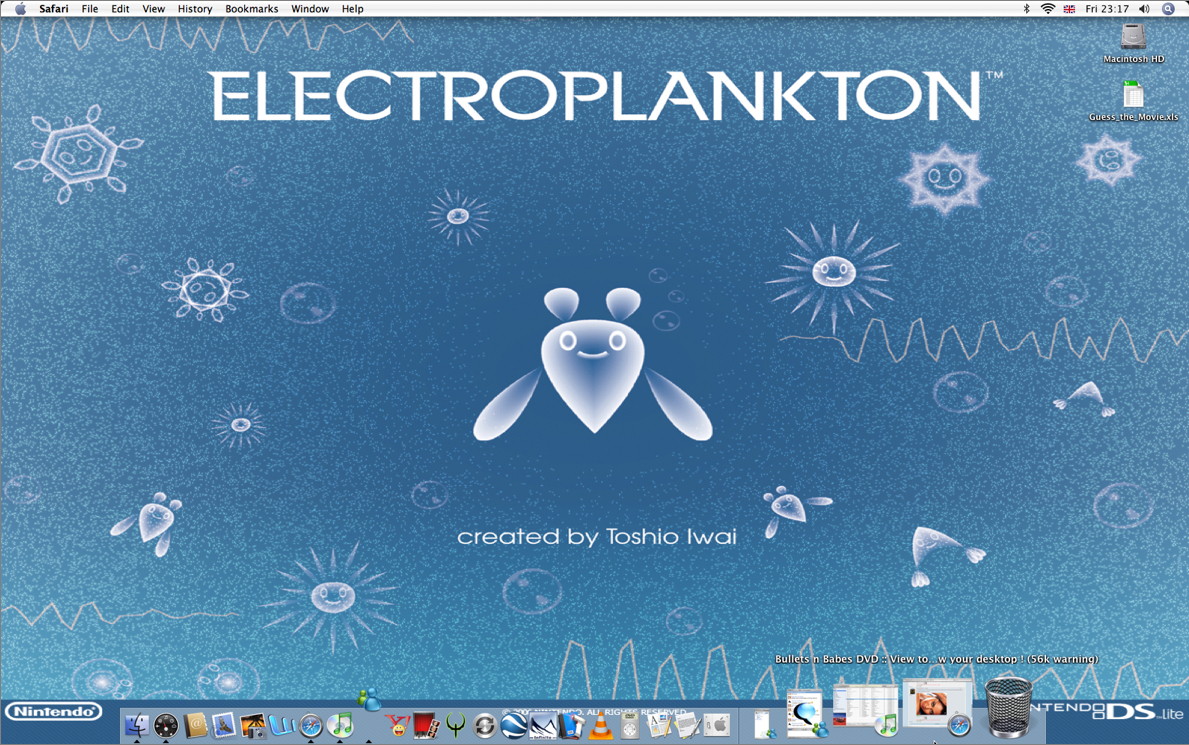Viewport: 1189px width, 745px height.
Task: Open the Window menu
Action: (310, 9)
